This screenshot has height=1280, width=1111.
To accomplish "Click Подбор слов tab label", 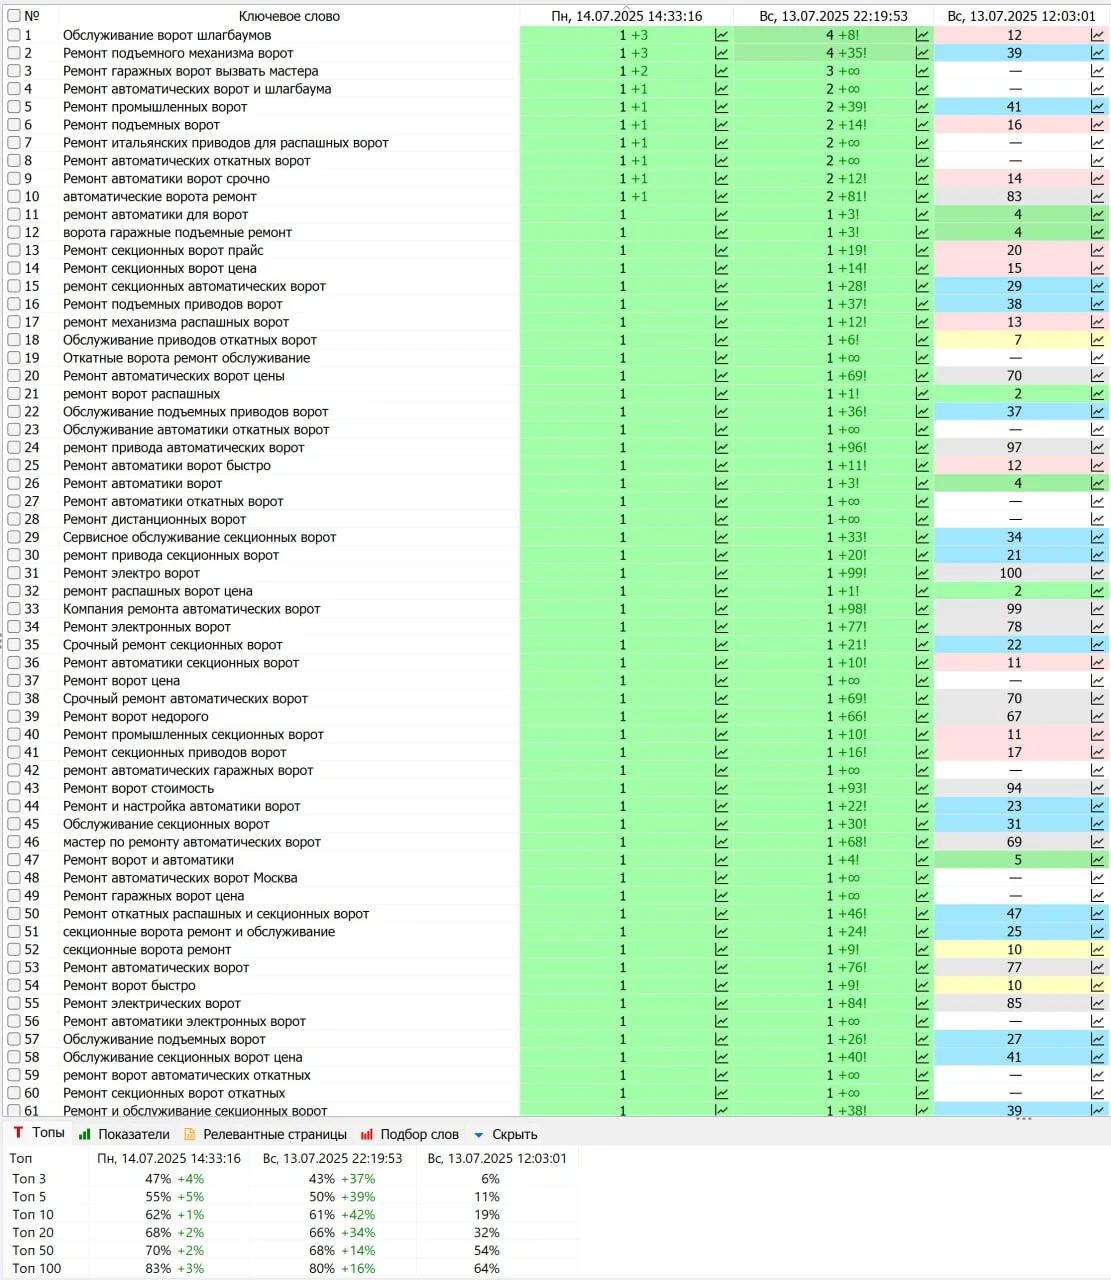I will coord(419,1134).
